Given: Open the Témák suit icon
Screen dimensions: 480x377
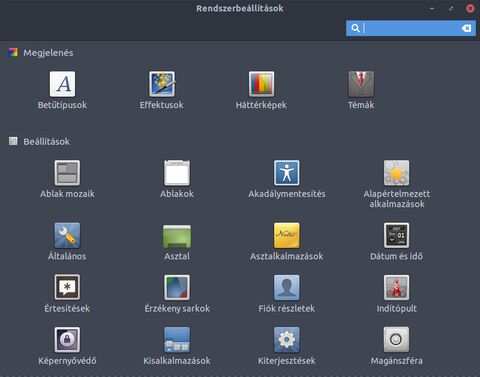Looking at the screenshot, I should [361, 84].
